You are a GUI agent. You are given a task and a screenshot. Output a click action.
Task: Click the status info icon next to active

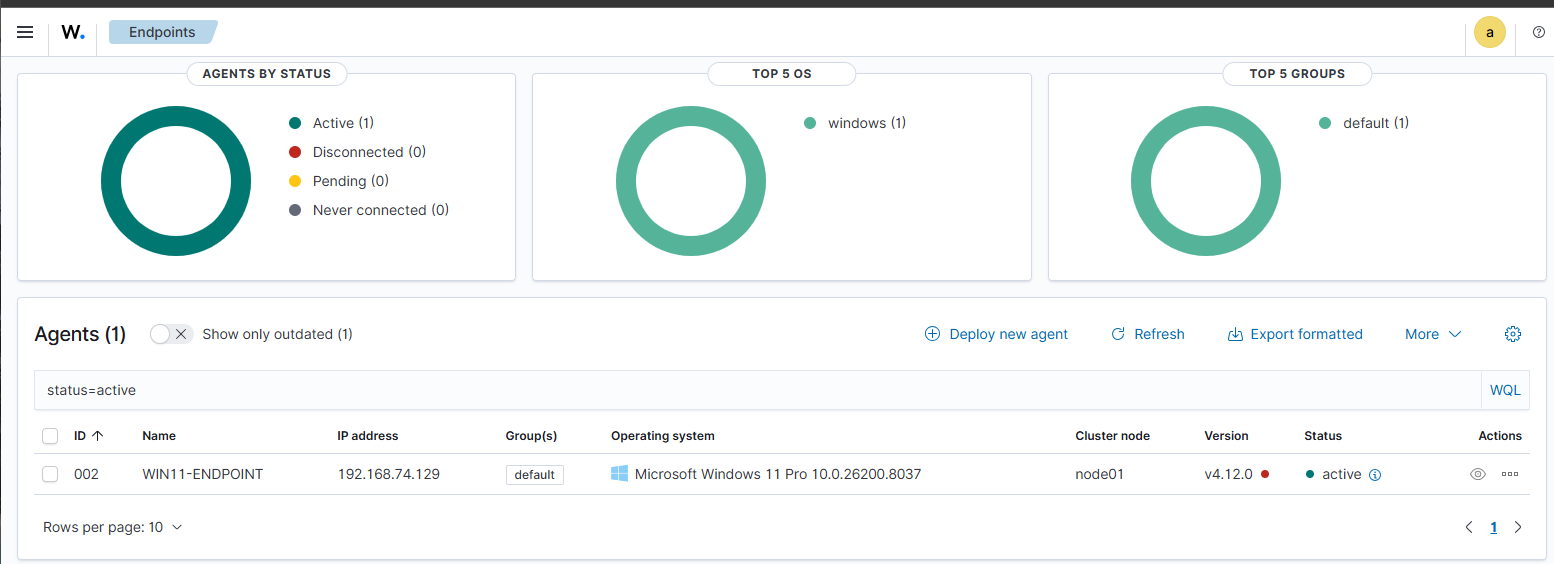click(x=1375, y=475)
